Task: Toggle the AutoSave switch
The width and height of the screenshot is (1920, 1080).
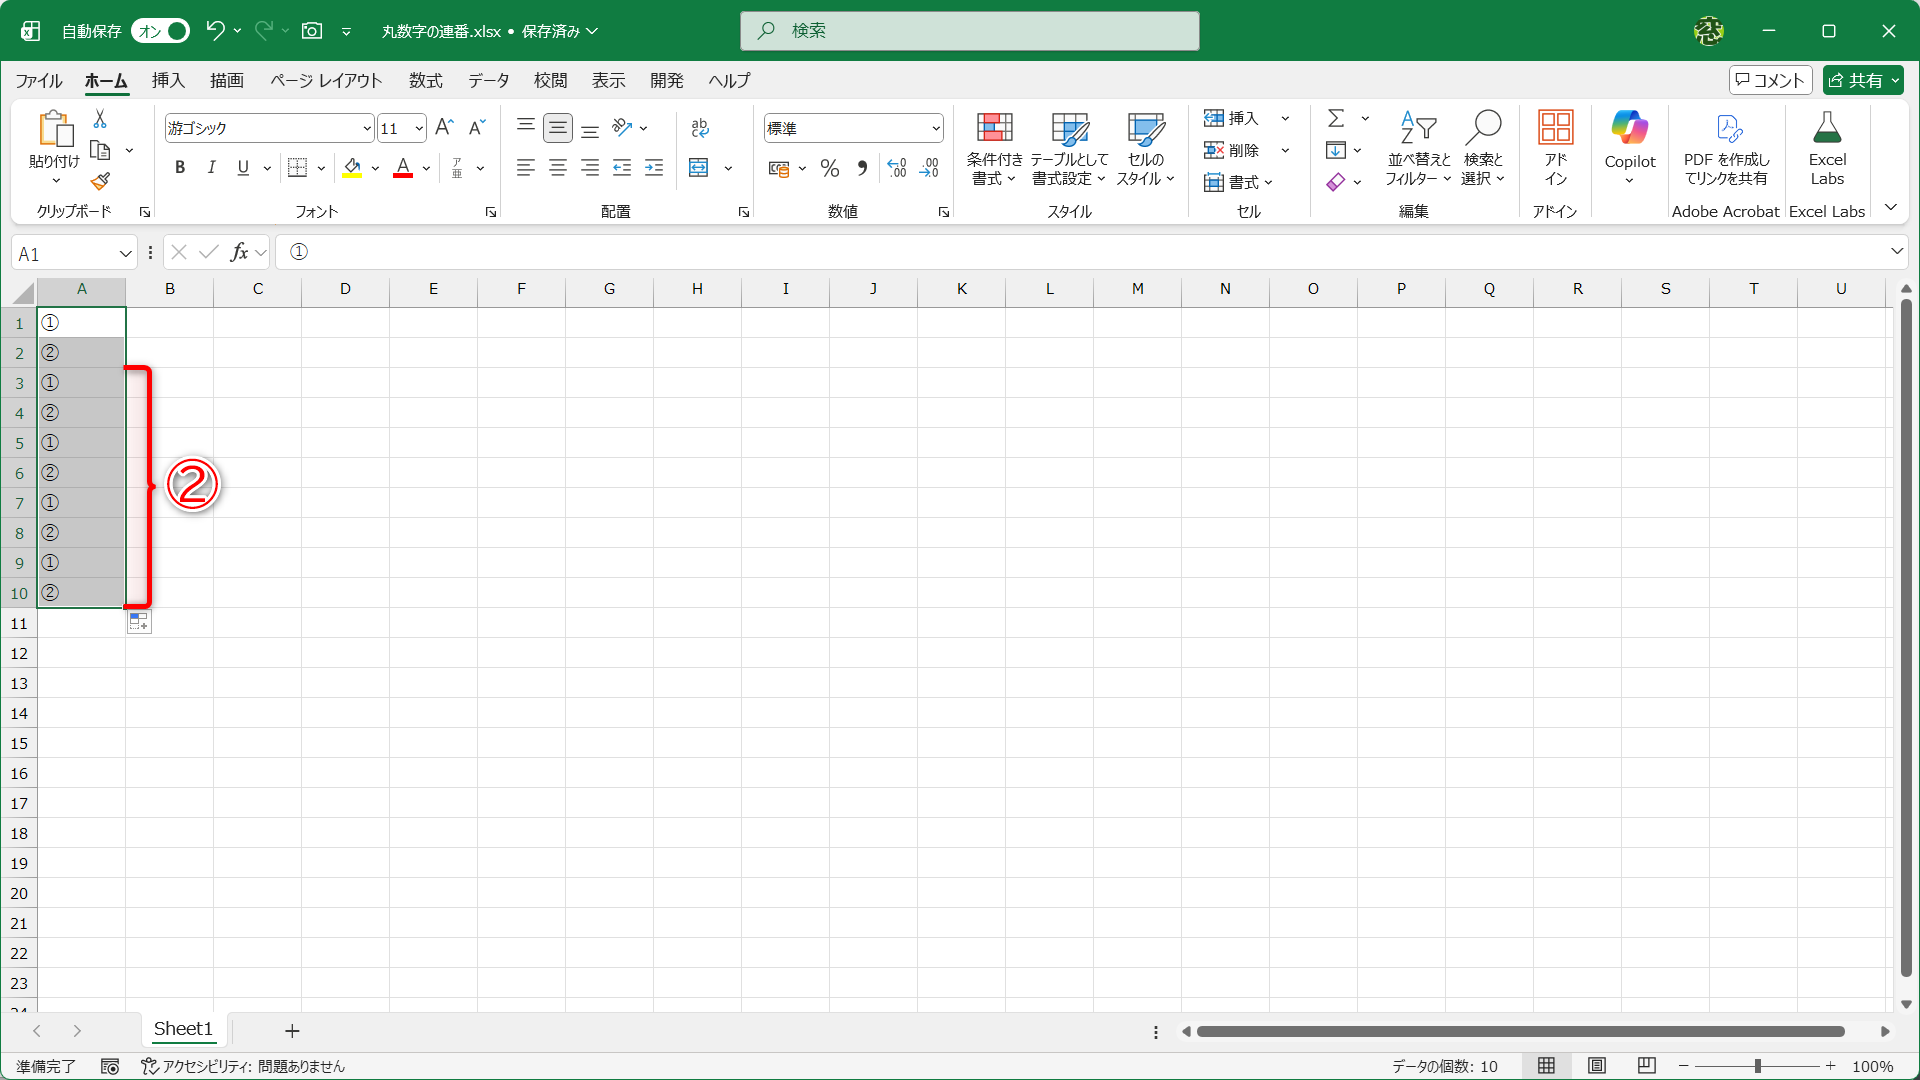Action: pos(161,31)
